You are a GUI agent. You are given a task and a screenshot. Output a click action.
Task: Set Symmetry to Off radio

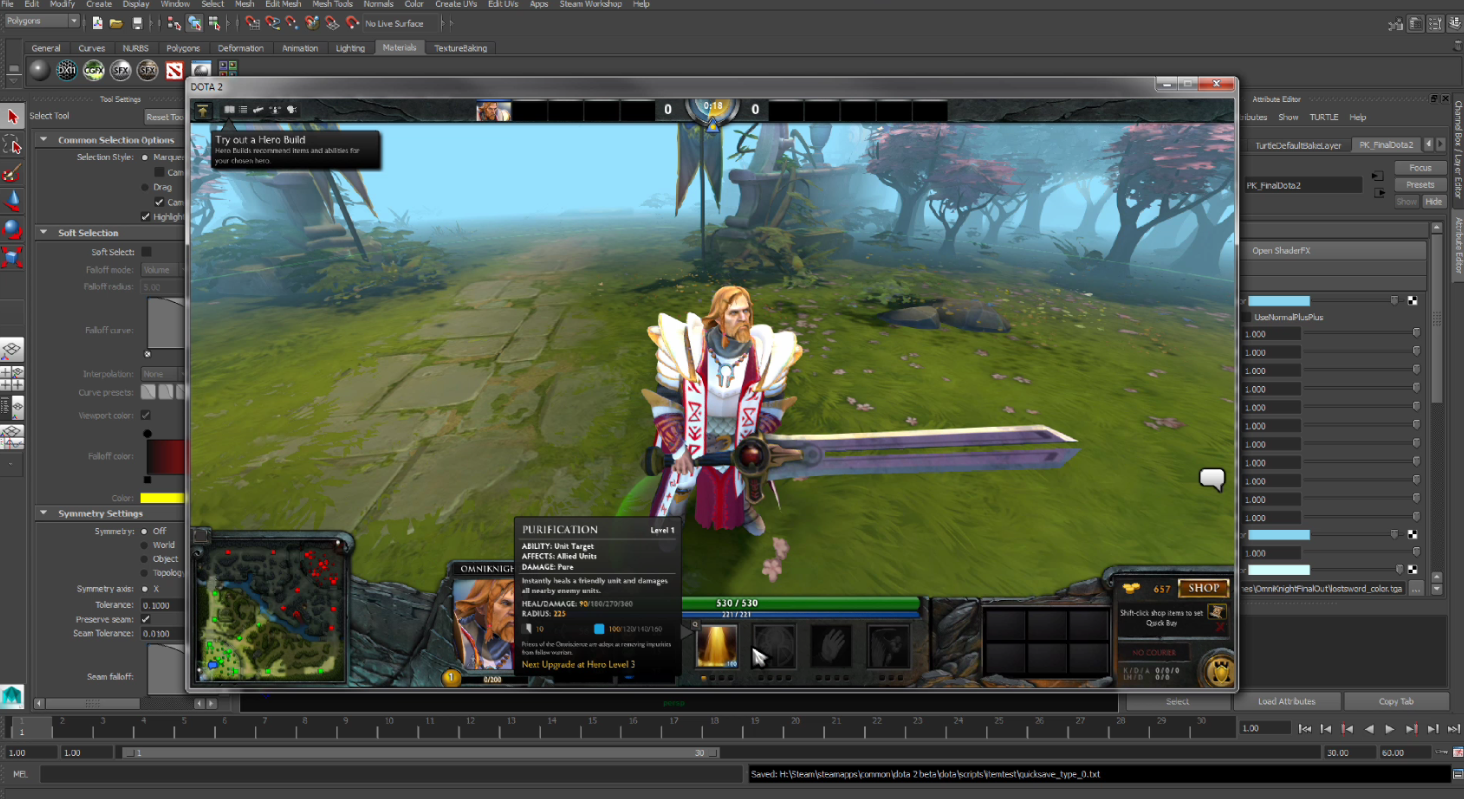(145, 531)
